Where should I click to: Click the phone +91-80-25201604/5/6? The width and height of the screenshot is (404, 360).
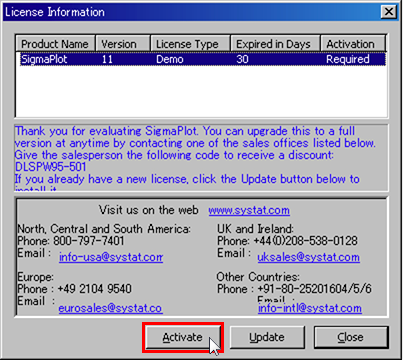[x=314, y=289]
